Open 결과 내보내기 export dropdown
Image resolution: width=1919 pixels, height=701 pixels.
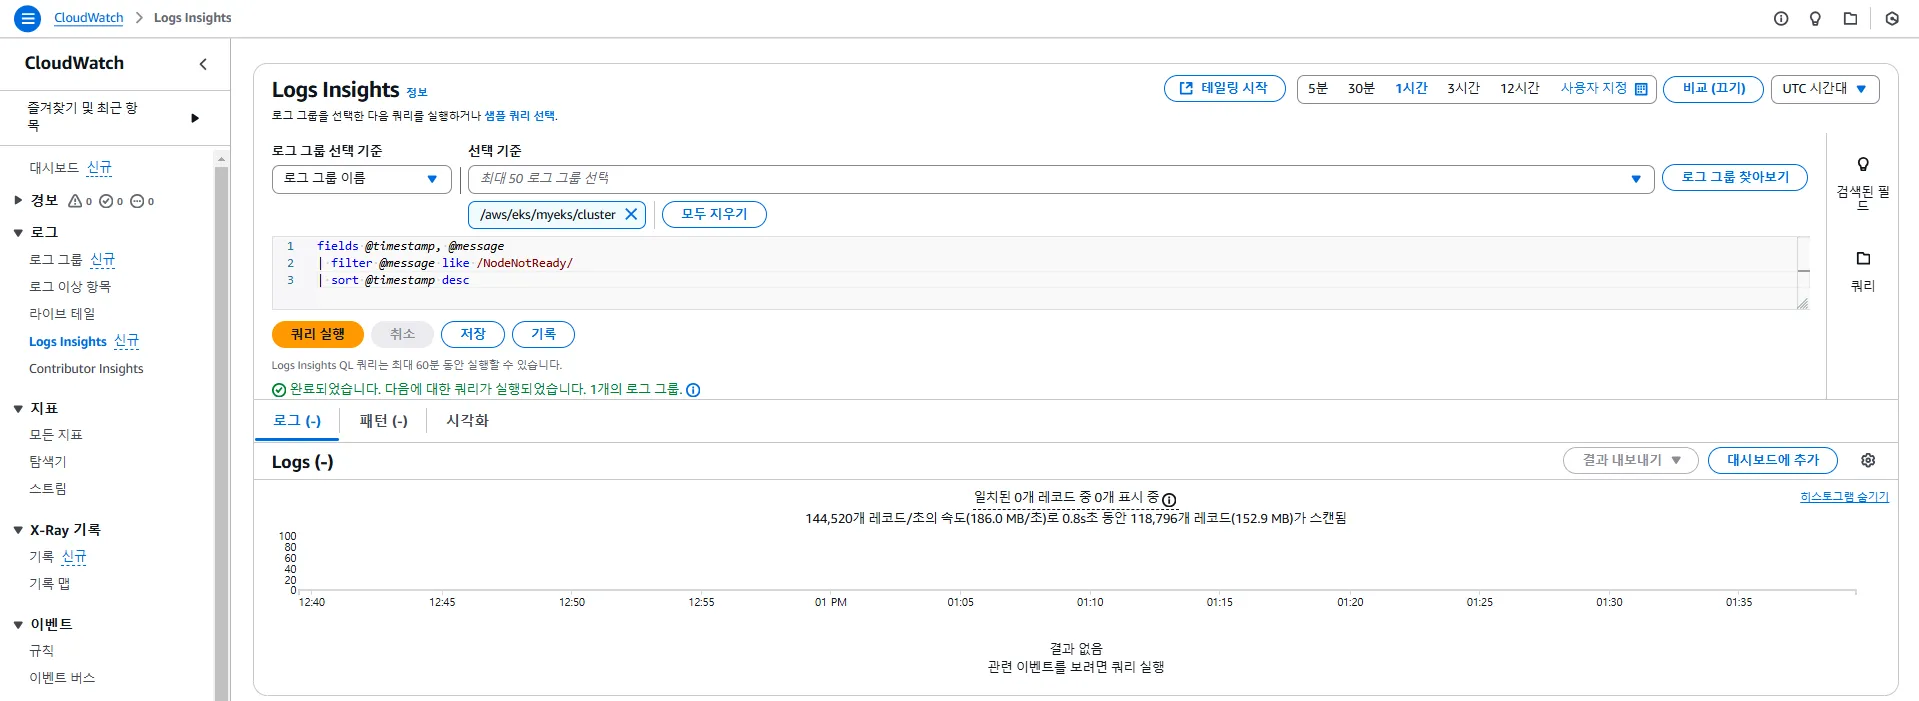pos(1630,460)
